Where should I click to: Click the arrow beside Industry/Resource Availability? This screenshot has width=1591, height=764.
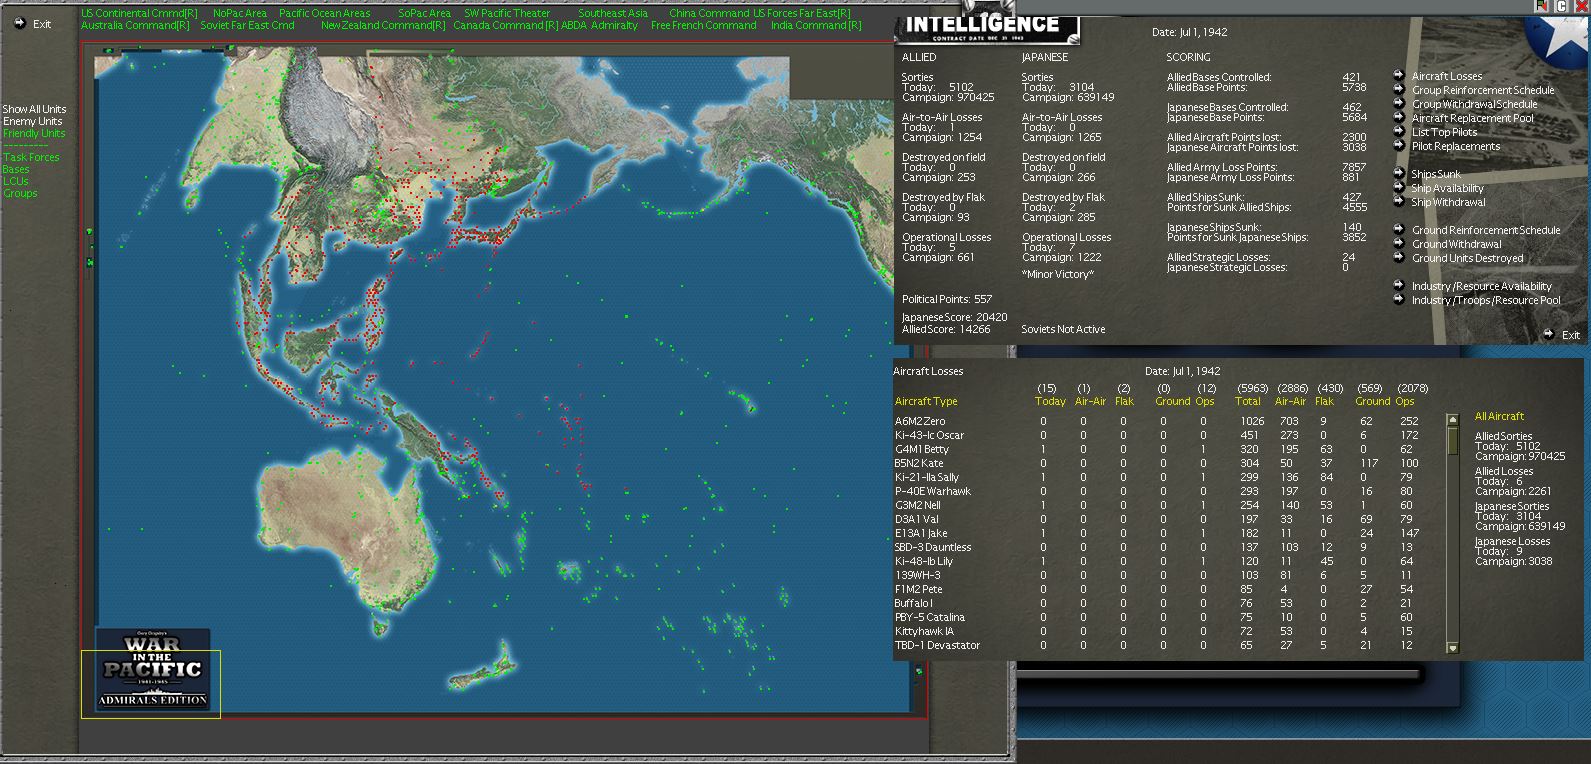pyautogui.click(x=1398, y=285)
